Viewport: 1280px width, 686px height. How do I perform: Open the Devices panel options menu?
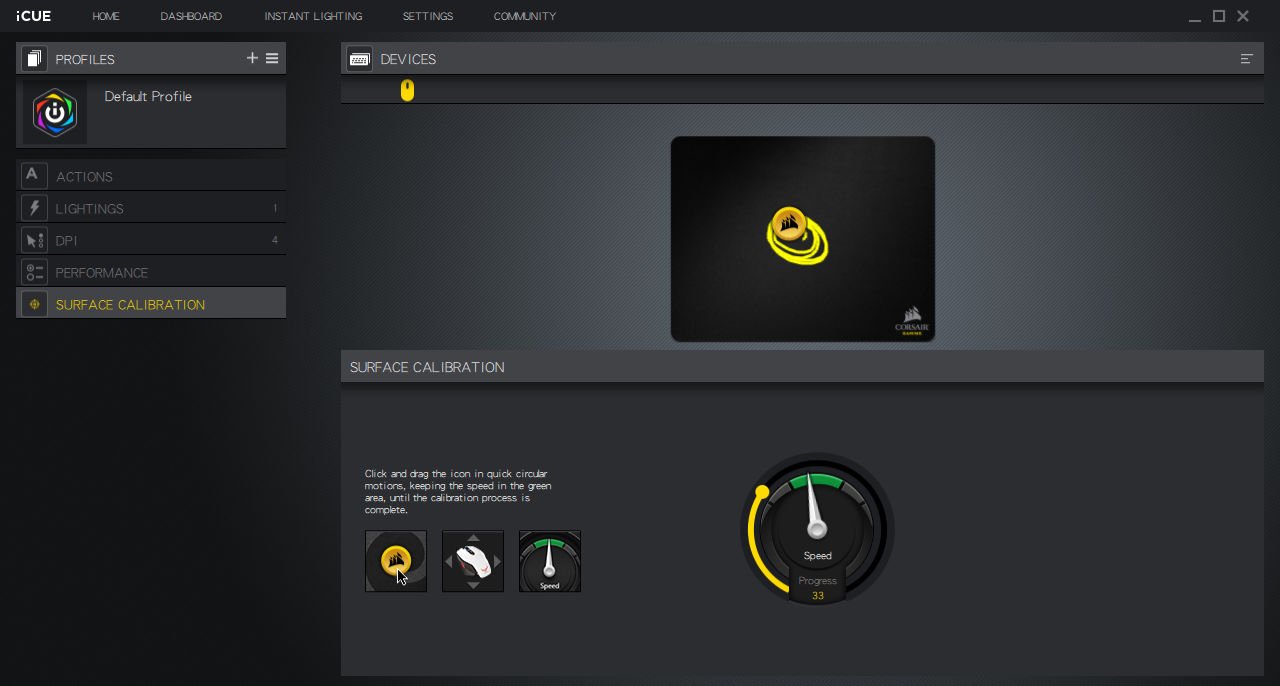tap(1247, 59)
